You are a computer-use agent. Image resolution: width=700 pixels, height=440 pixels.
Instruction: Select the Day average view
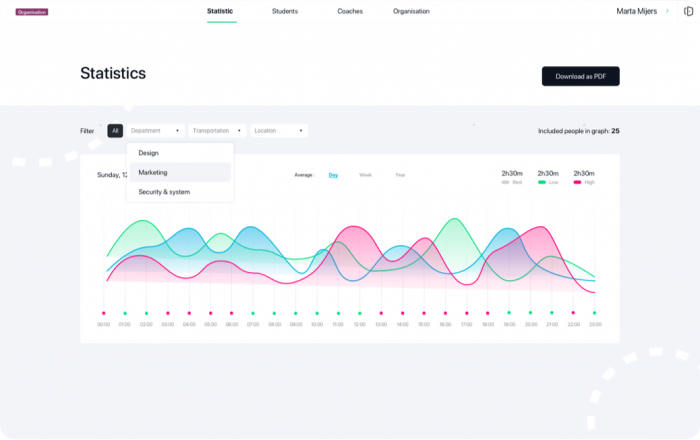coord(333,175)
